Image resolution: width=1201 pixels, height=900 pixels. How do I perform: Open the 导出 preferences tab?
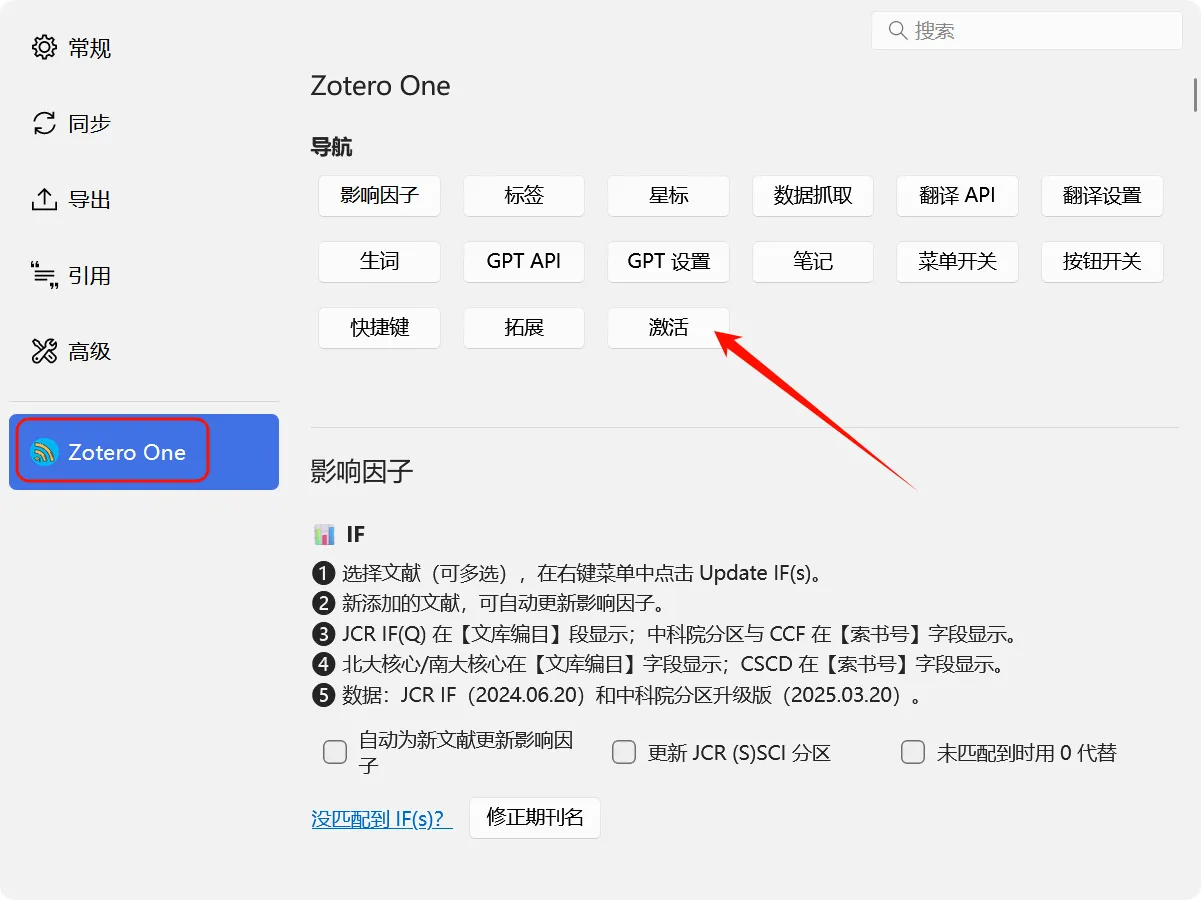pyautogui.click(x=144, y=199)
